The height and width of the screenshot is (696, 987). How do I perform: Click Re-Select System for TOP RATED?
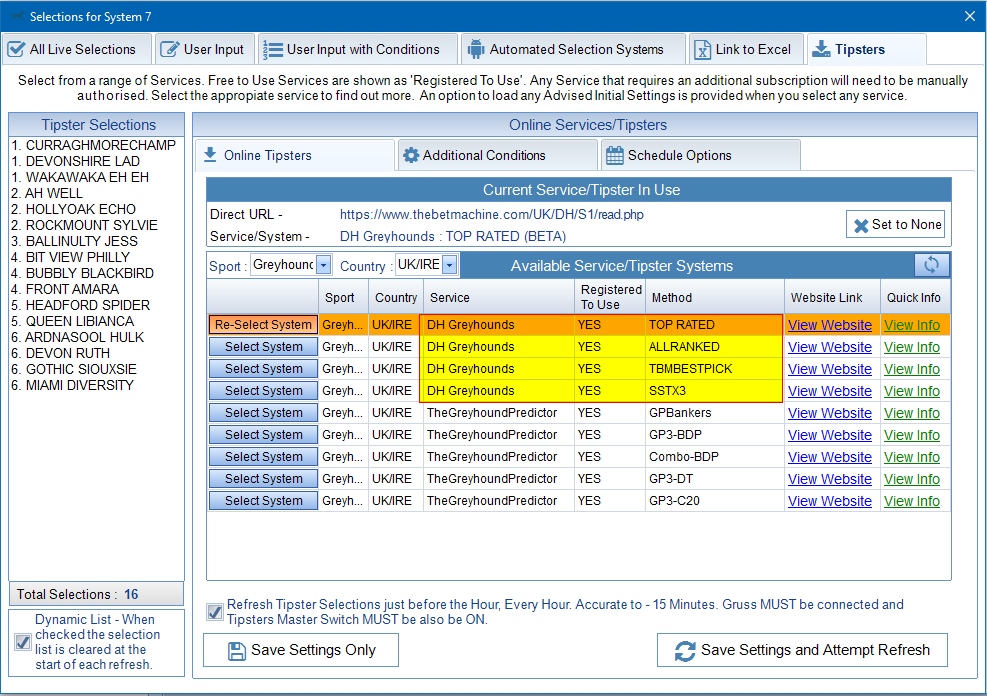tap(263, 325)
